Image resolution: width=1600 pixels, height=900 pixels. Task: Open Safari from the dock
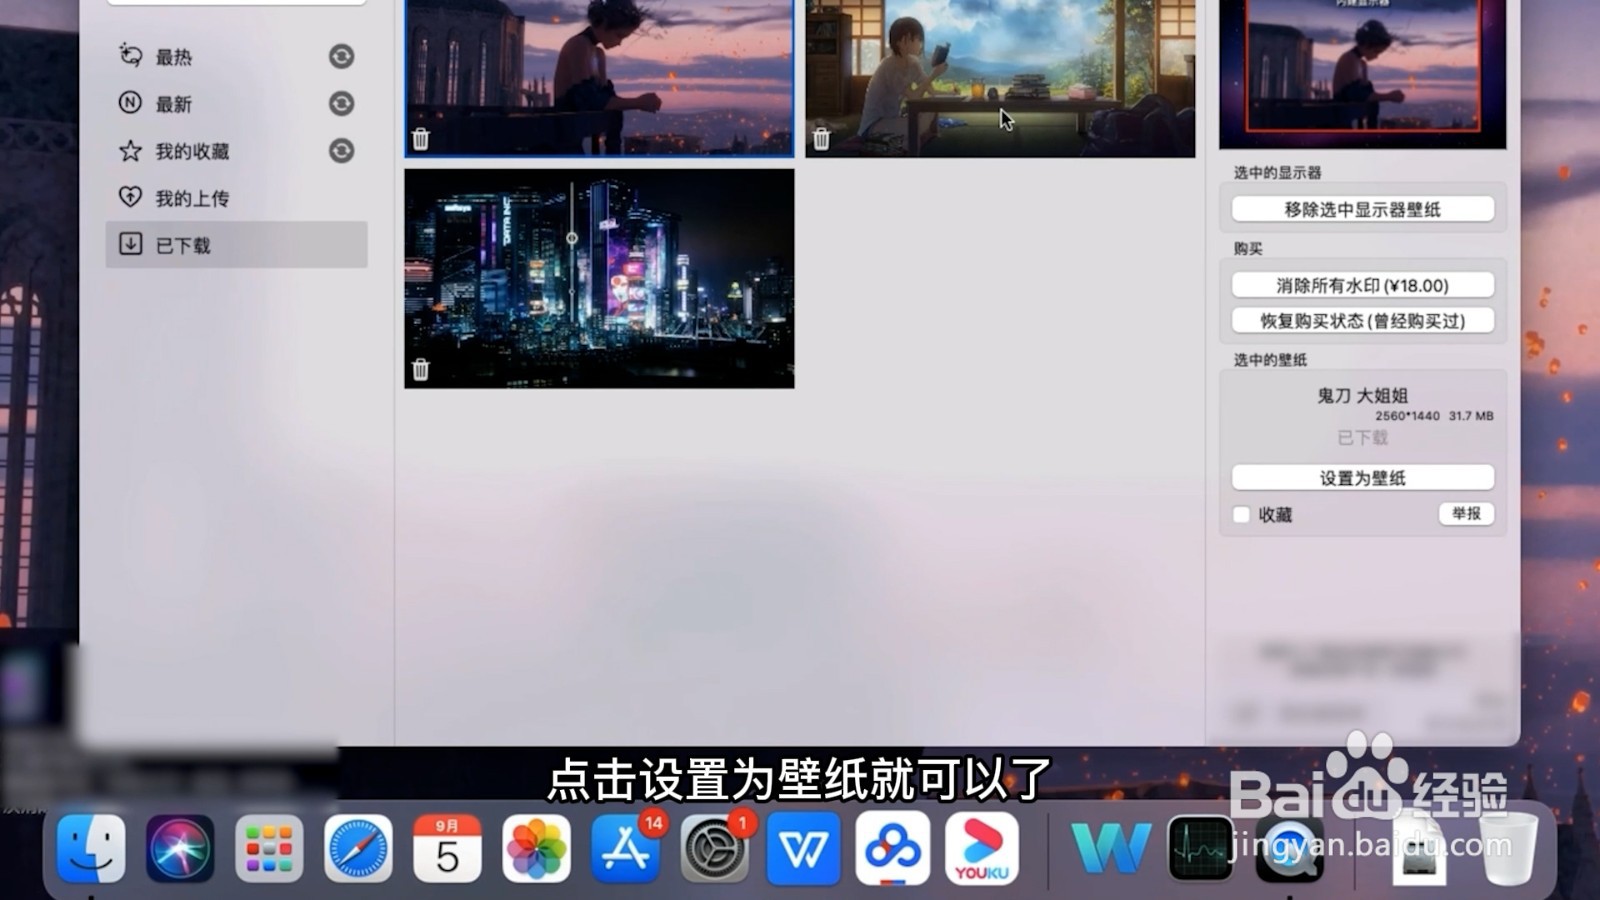click(358, 848)
